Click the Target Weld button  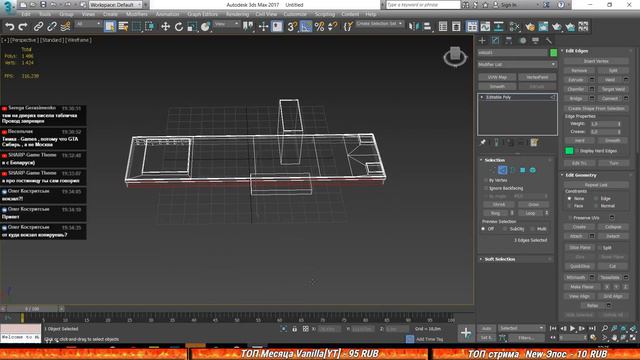tap(613, 89)
